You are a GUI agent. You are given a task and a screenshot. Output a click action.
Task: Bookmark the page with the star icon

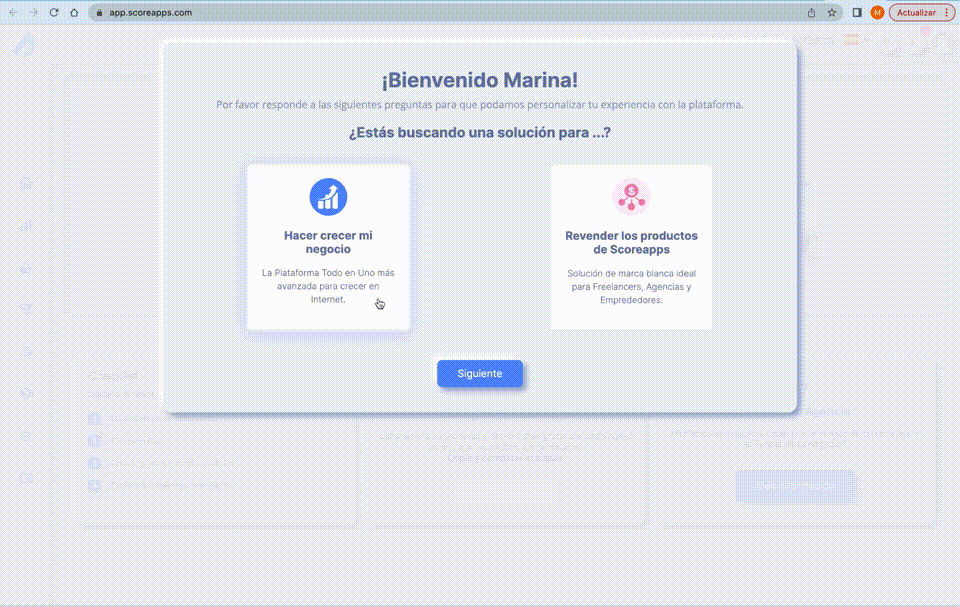click(831, 12)
